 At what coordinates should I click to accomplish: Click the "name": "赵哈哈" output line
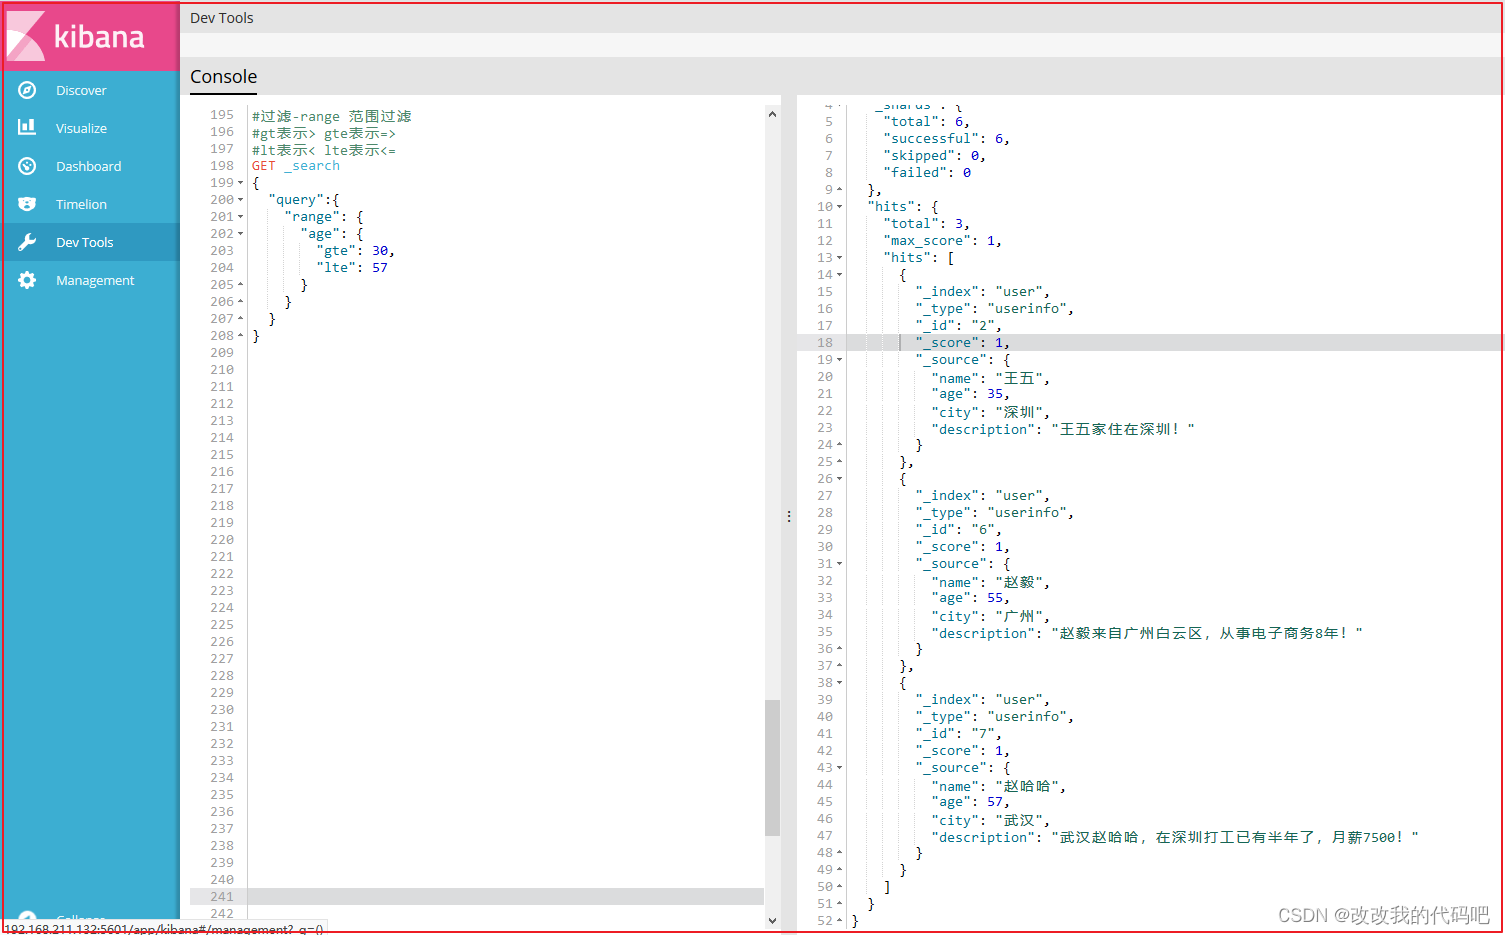[x=998, y=786]
